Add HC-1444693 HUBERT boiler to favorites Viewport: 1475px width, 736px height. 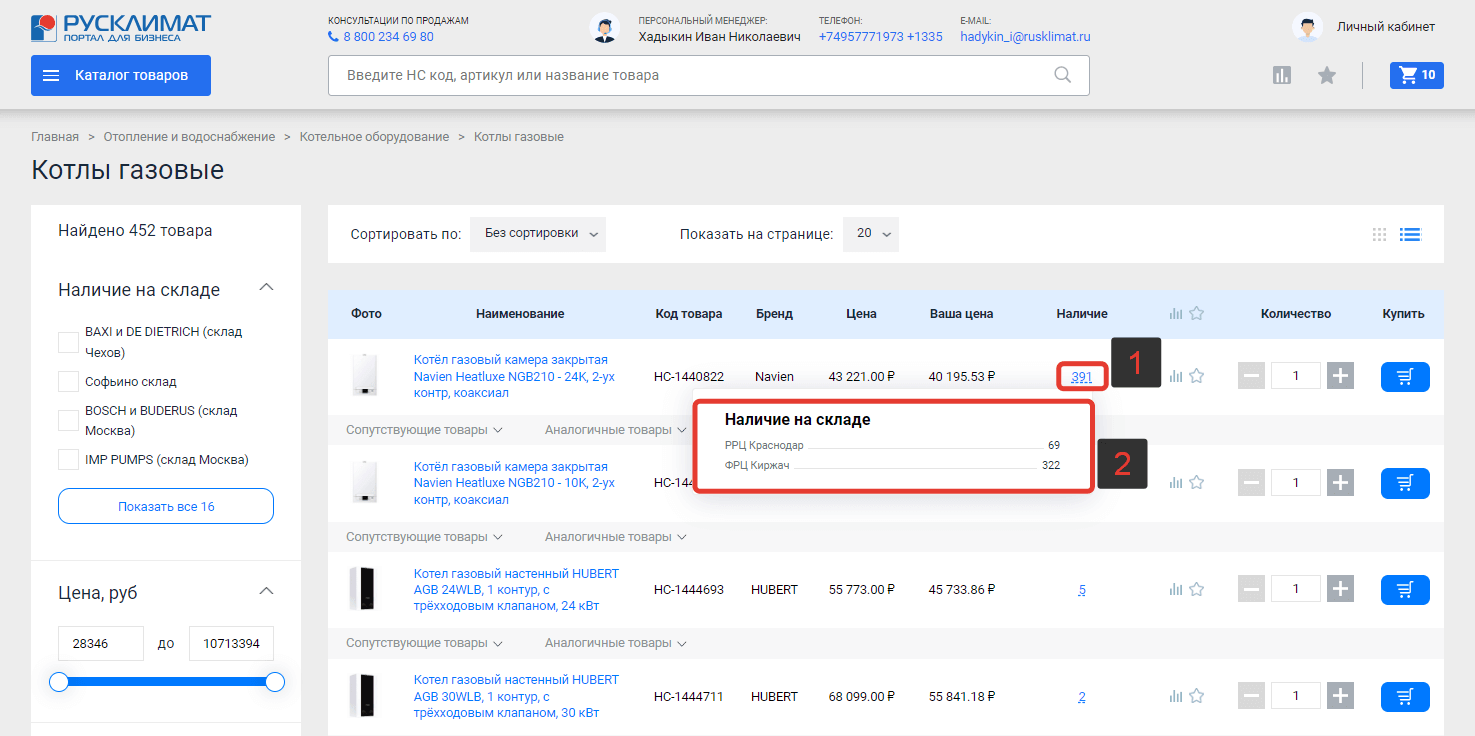tap(1197, 589)
